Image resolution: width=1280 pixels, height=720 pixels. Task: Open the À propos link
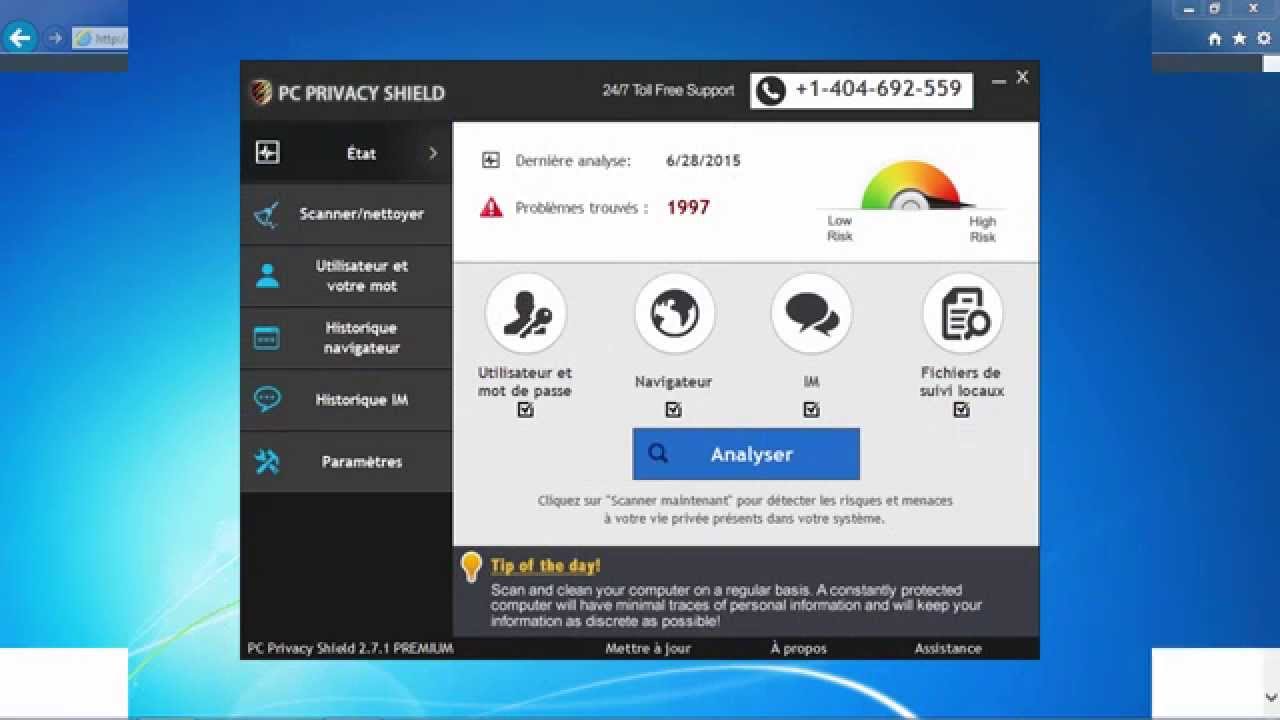pos(799,648)
